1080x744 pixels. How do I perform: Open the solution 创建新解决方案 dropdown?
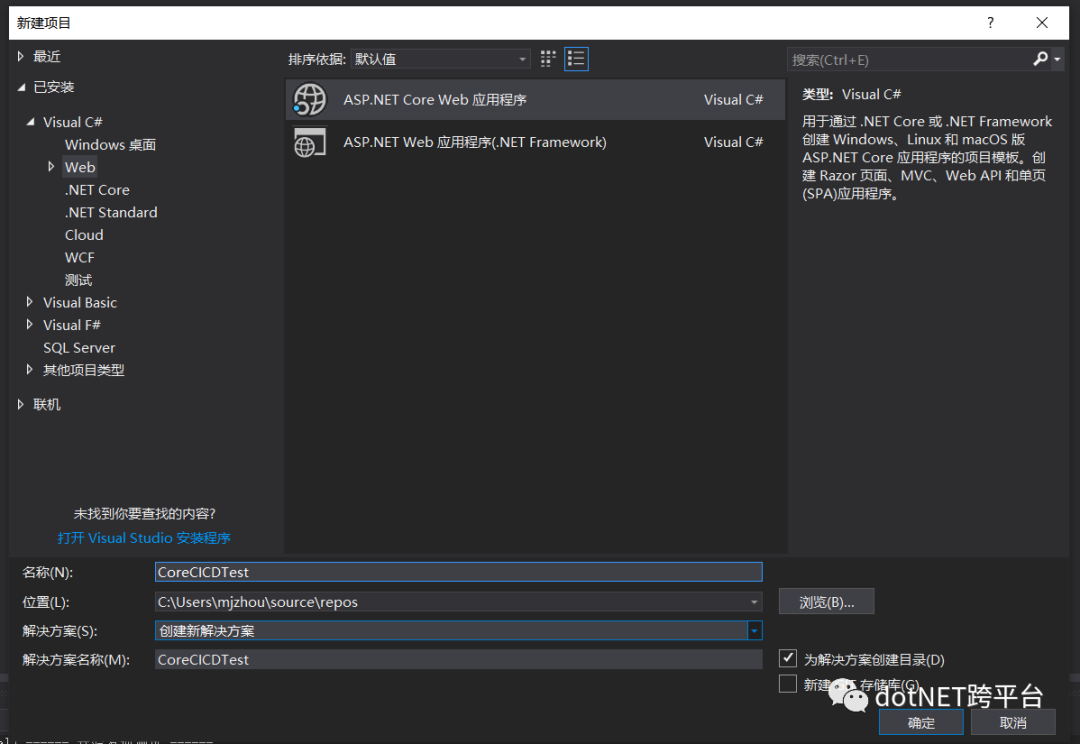point(755,630)
